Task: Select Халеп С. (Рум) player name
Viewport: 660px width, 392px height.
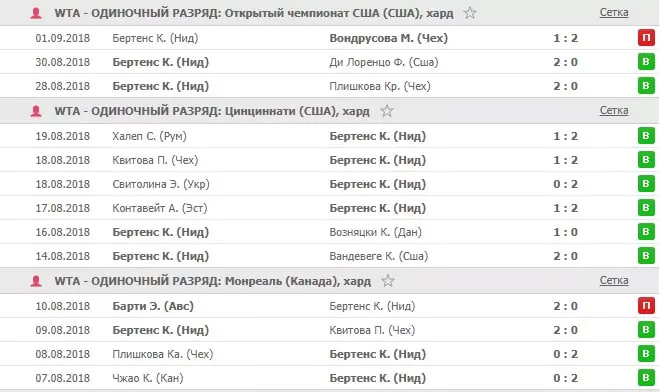Action: tap(149, 136)
